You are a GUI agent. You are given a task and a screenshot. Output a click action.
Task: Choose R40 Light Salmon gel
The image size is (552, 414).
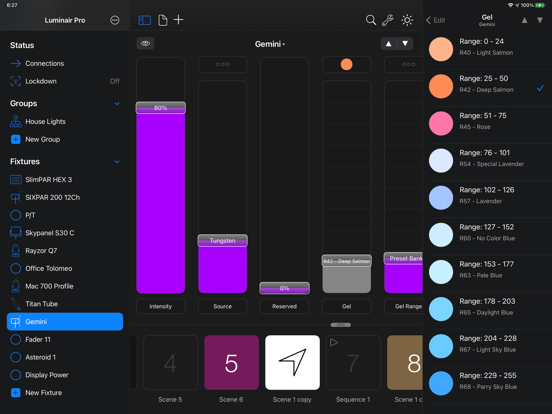point(488,49)
